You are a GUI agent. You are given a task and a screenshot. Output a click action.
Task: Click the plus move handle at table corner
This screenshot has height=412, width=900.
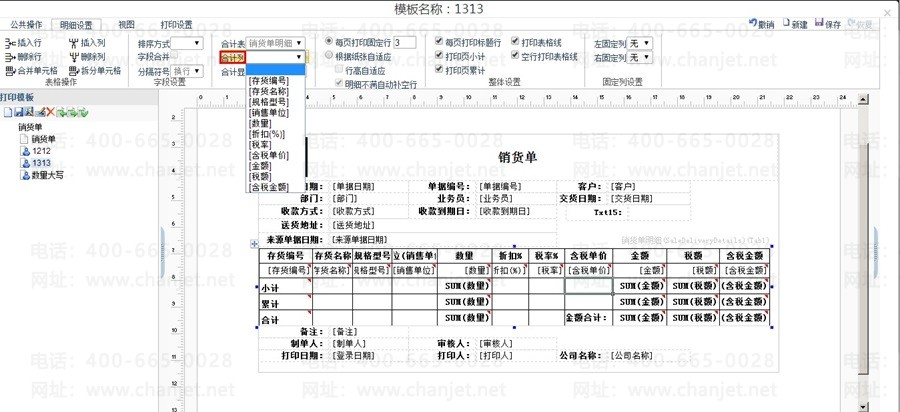[x=255, y=244]
